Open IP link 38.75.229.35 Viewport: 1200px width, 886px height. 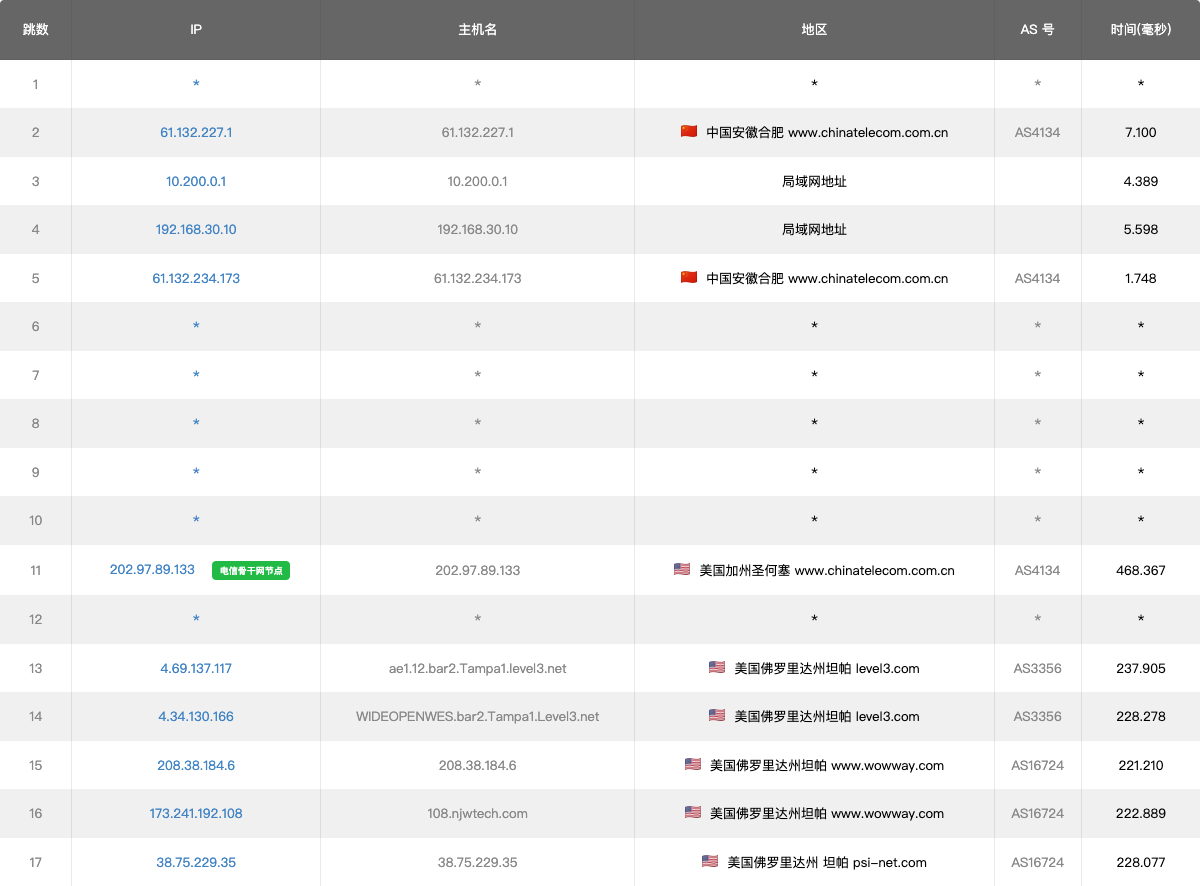(196, 862)
